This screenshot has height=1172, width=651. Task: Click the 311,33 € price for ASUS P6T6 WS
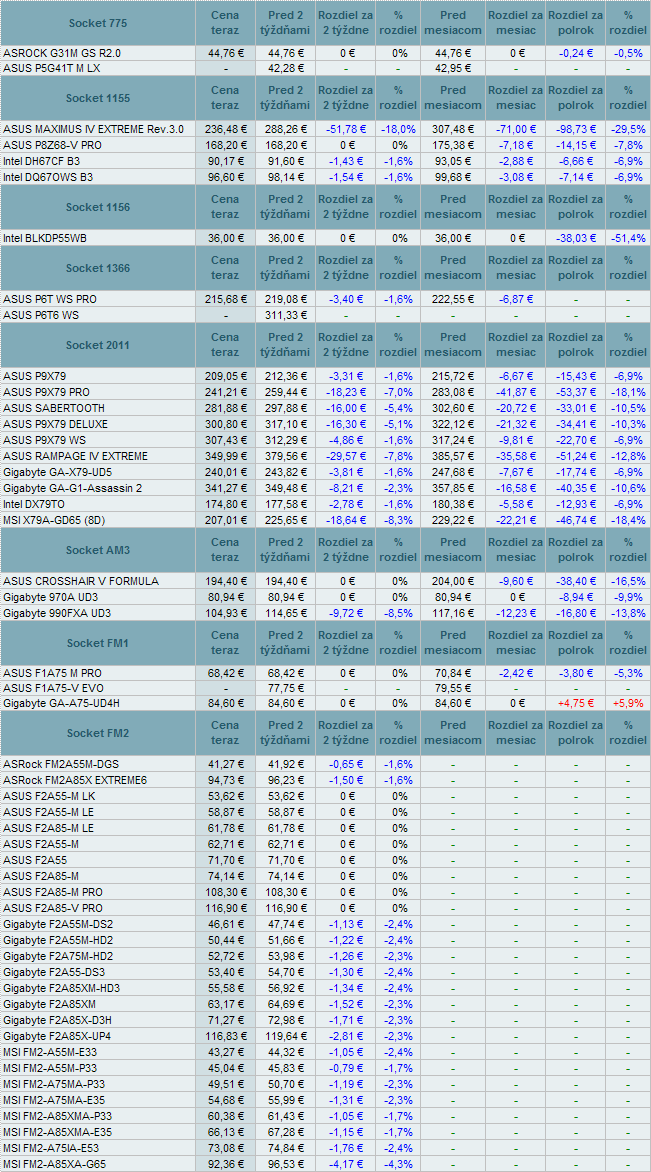click(x=285, y=315)
